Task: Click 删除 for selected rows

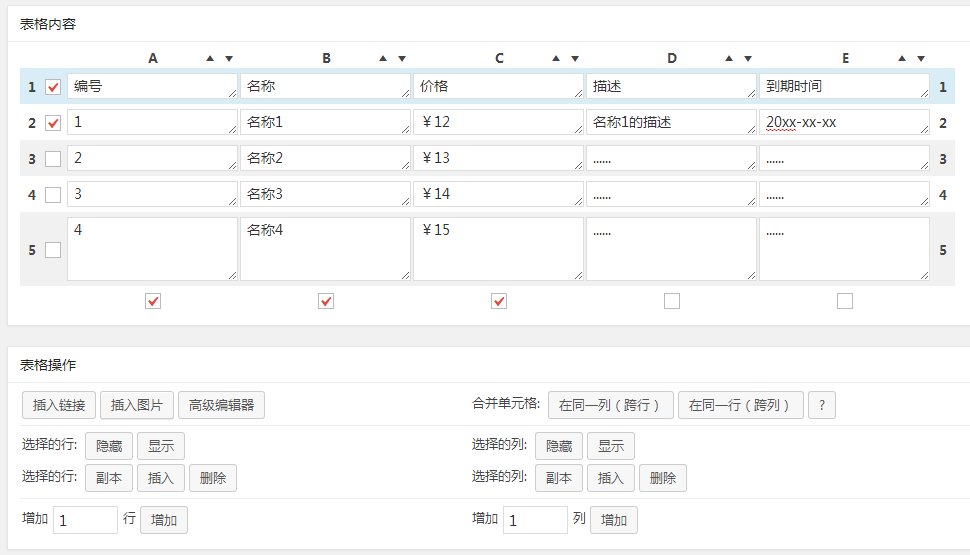Action: pos(212,478)
